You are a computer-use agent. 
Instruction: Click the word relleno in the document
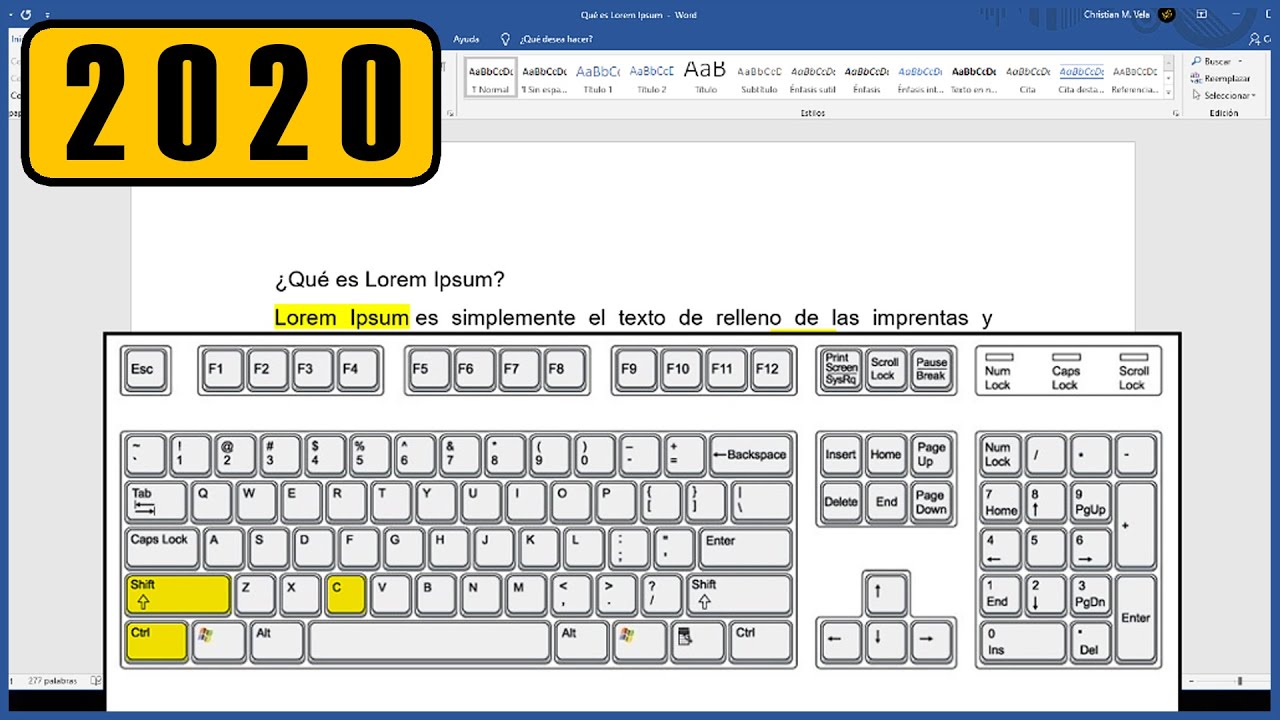point(748,318)
